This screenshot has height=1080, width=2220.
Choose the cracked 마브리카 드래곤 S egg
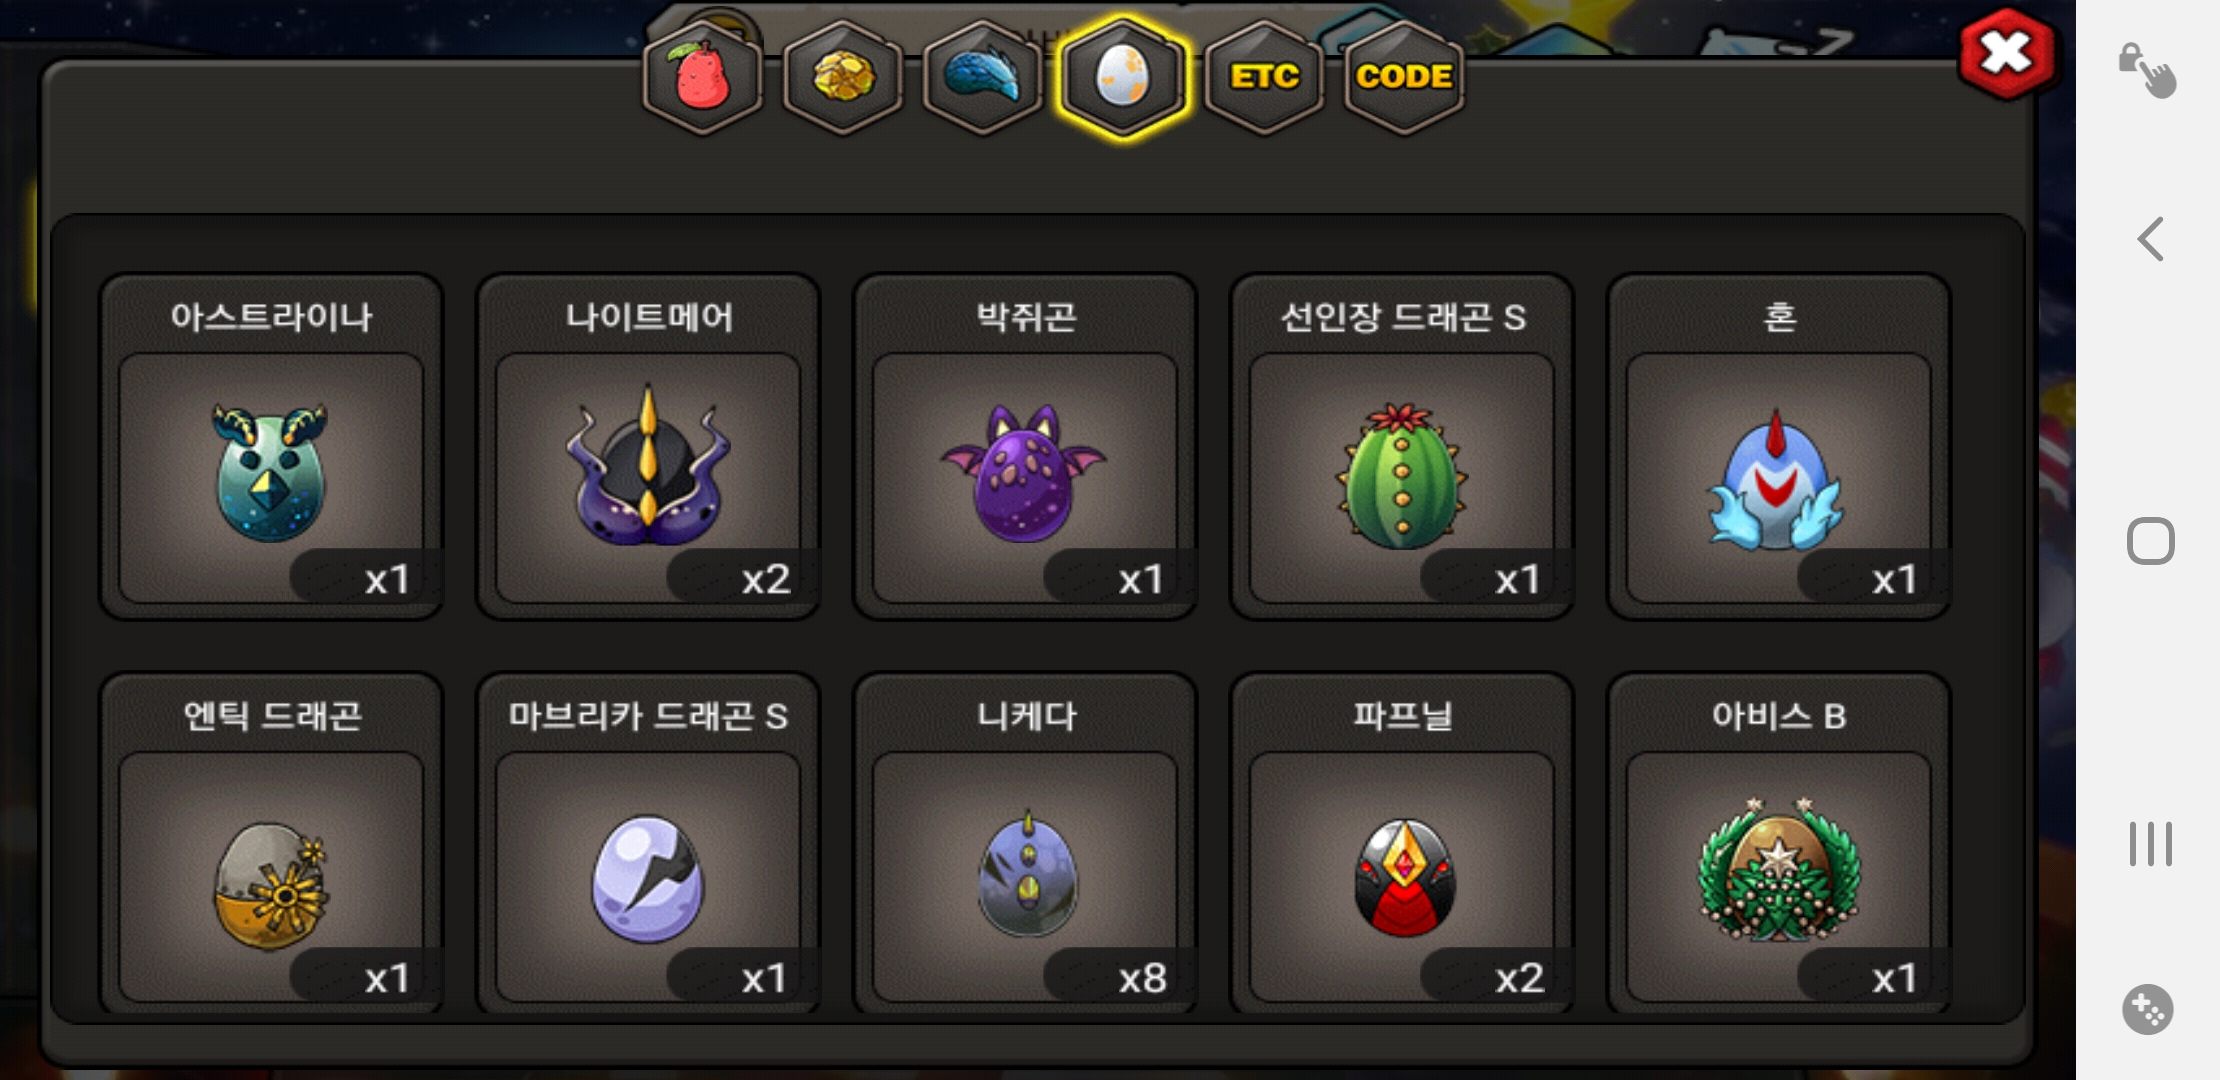(648, 844)
